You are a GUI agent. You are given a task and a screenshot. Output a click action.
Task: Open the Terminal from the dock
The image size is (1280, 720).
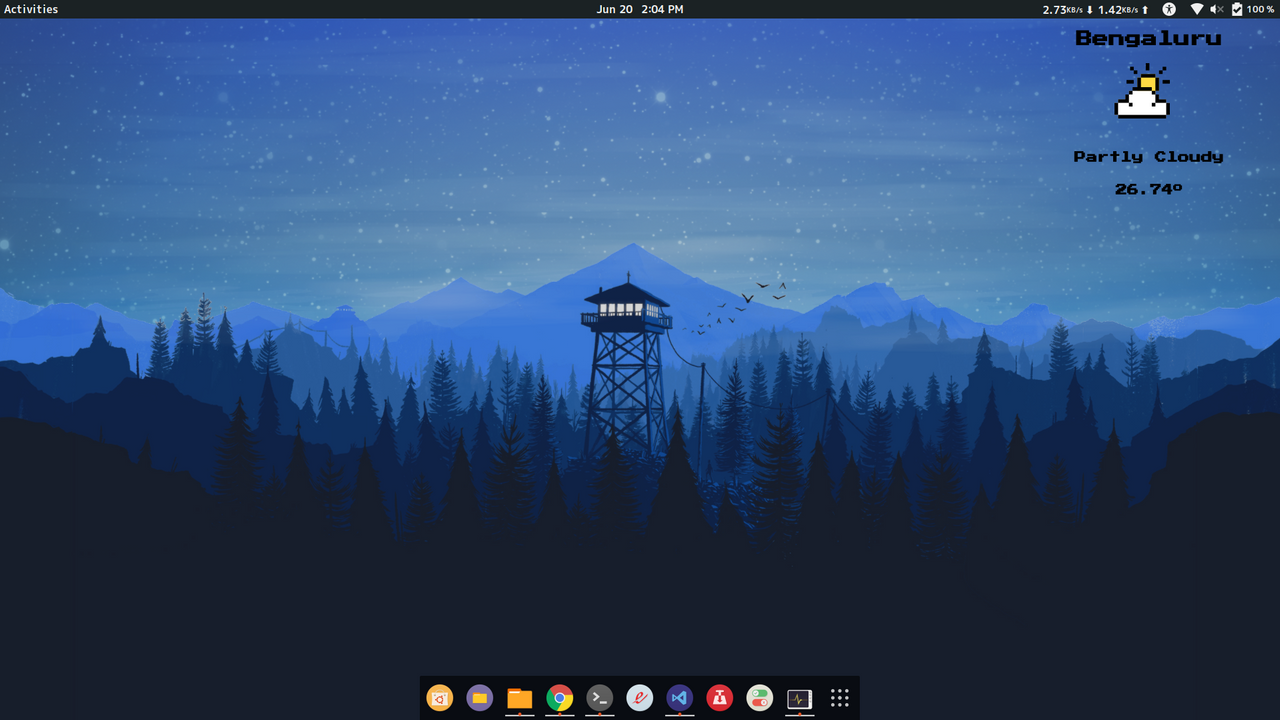600,698
